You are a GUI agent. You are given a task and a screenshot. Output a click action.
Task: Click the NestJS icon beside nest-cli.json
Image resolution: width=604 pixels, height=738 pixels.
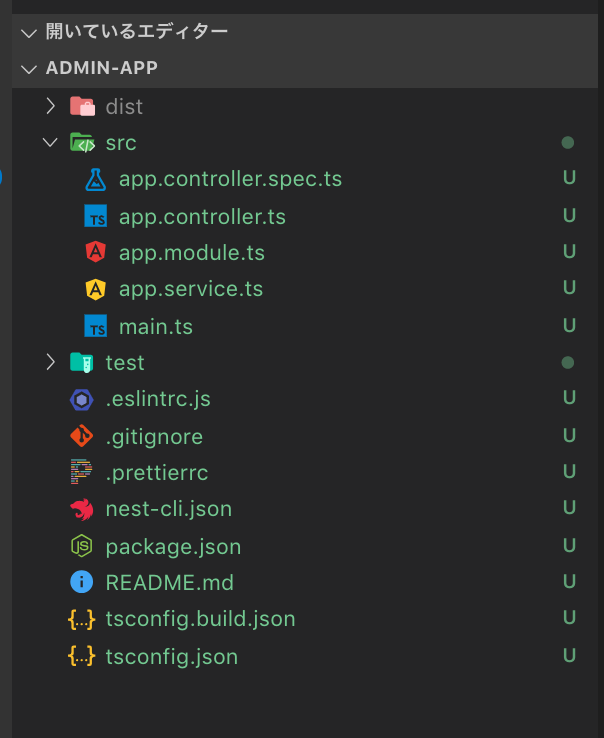[x=82, y=510]
